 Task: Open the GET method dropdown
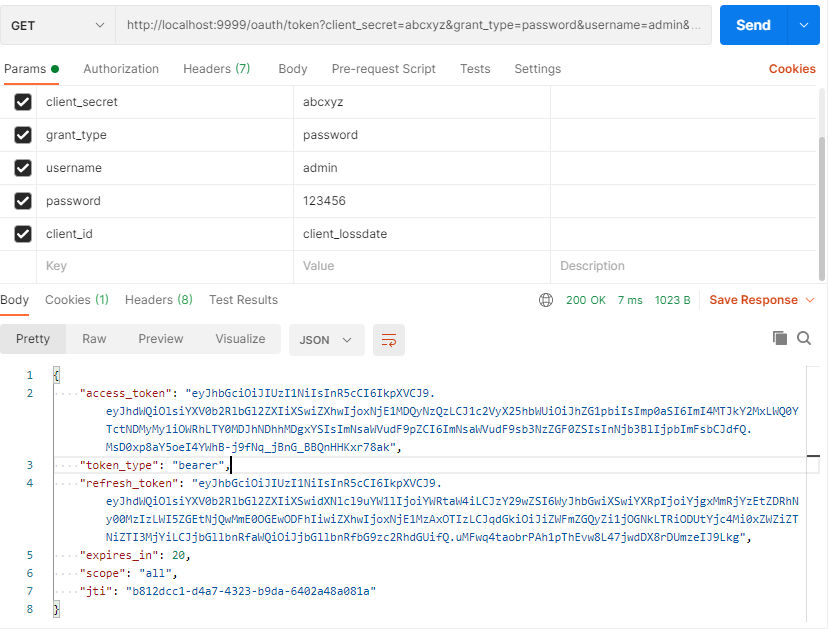(58, 25)
